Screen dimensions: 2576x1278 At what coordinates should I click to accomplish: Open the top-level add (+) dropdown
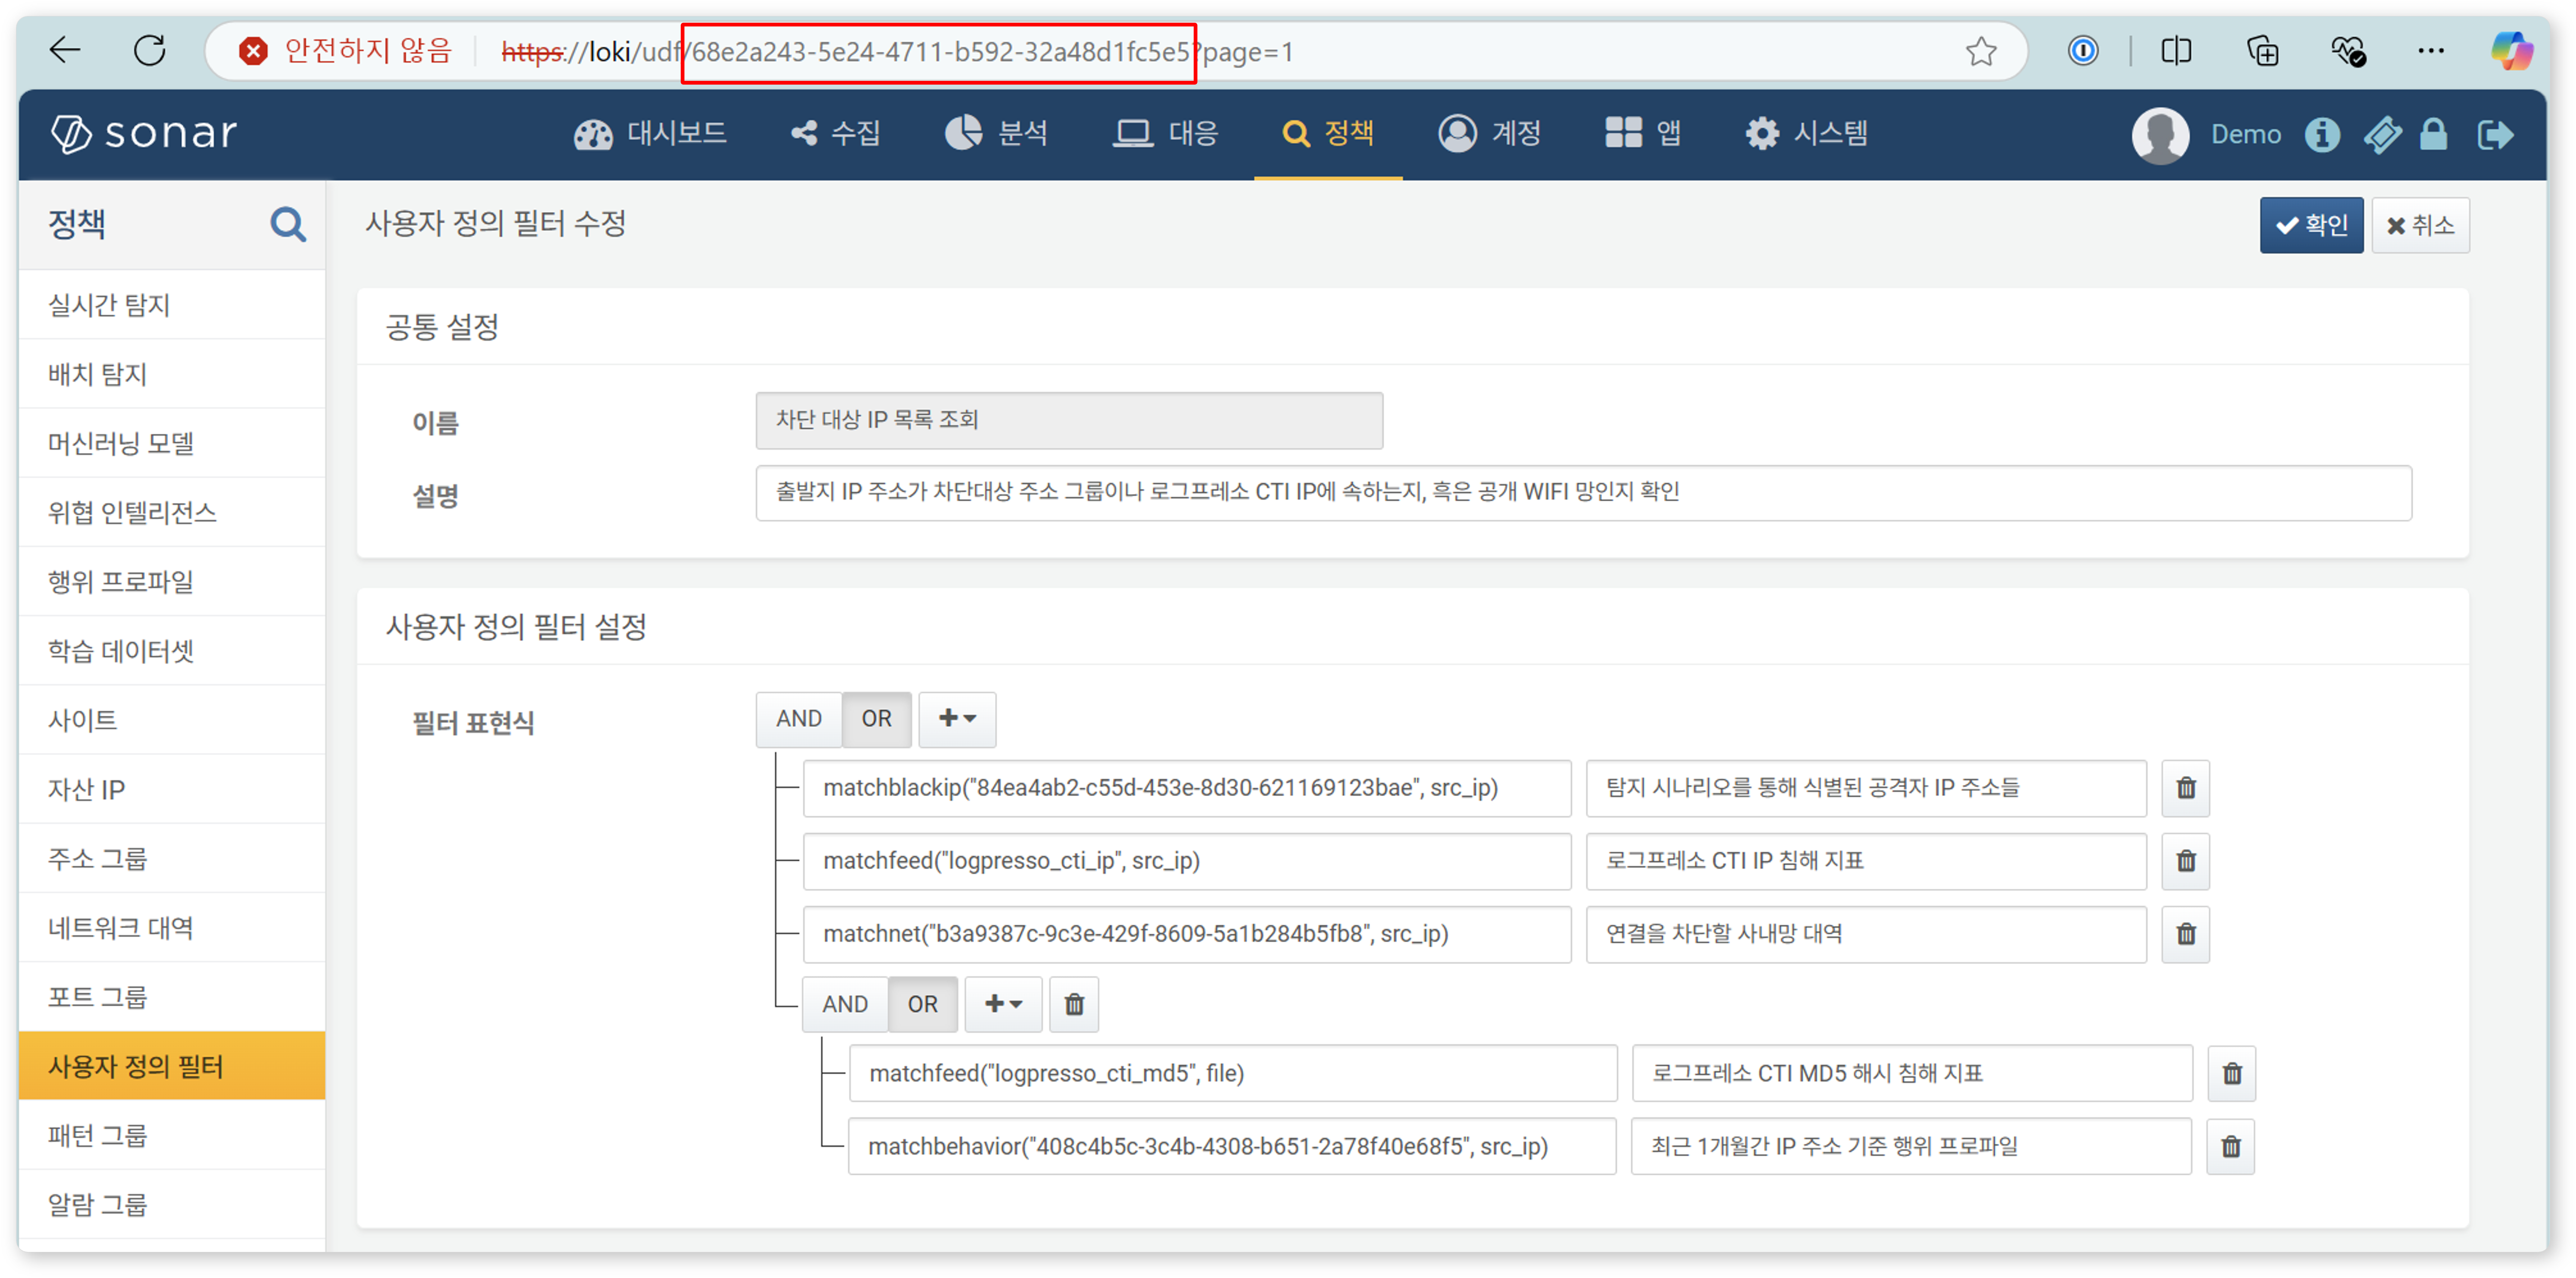pyautogui.click(x=957, y=719)
